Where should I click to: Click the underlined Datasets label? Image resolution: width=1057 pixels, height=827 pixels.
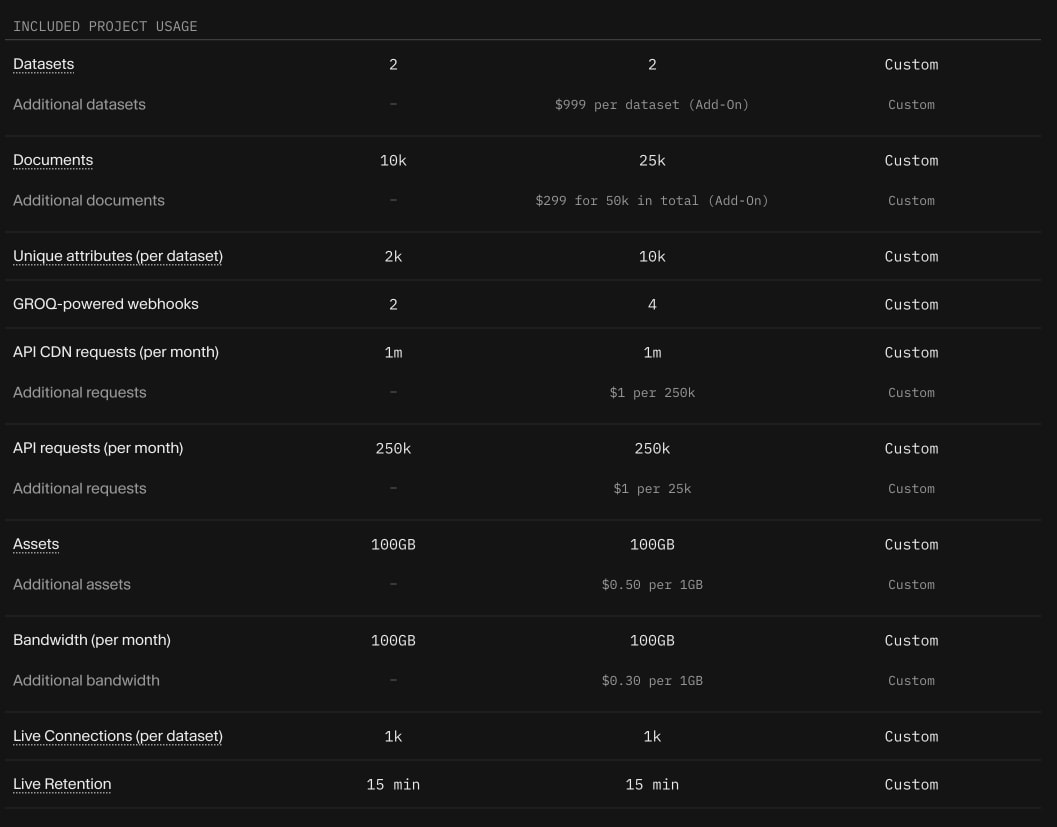click(43, 64)
